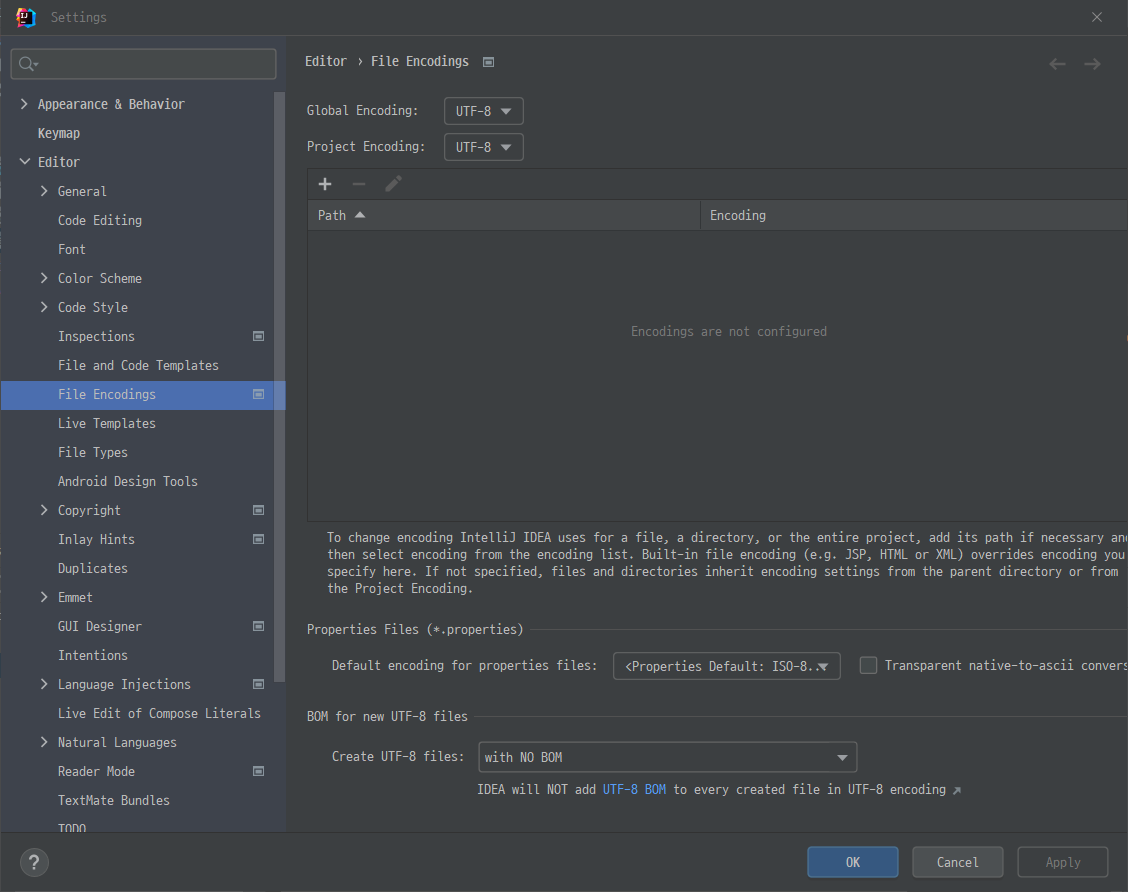Click the back navigation arrow
Image resolution: width=1128 pixels, height=892 pixels.
click(1058, 64)
